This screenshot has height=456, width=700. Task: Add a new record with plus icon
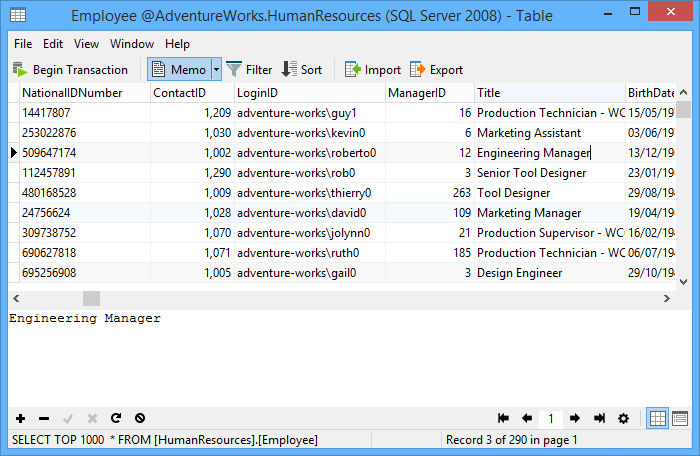(x=21, y=418)
